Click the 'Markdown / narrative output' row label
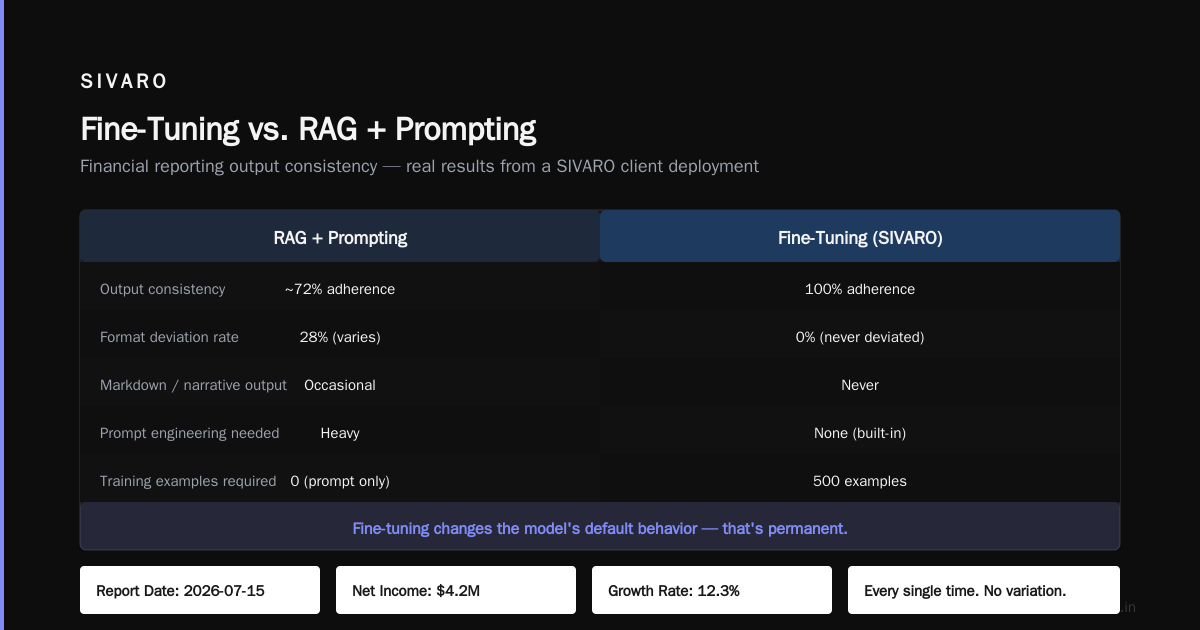The image size is (1200, 630). [193, 385]
